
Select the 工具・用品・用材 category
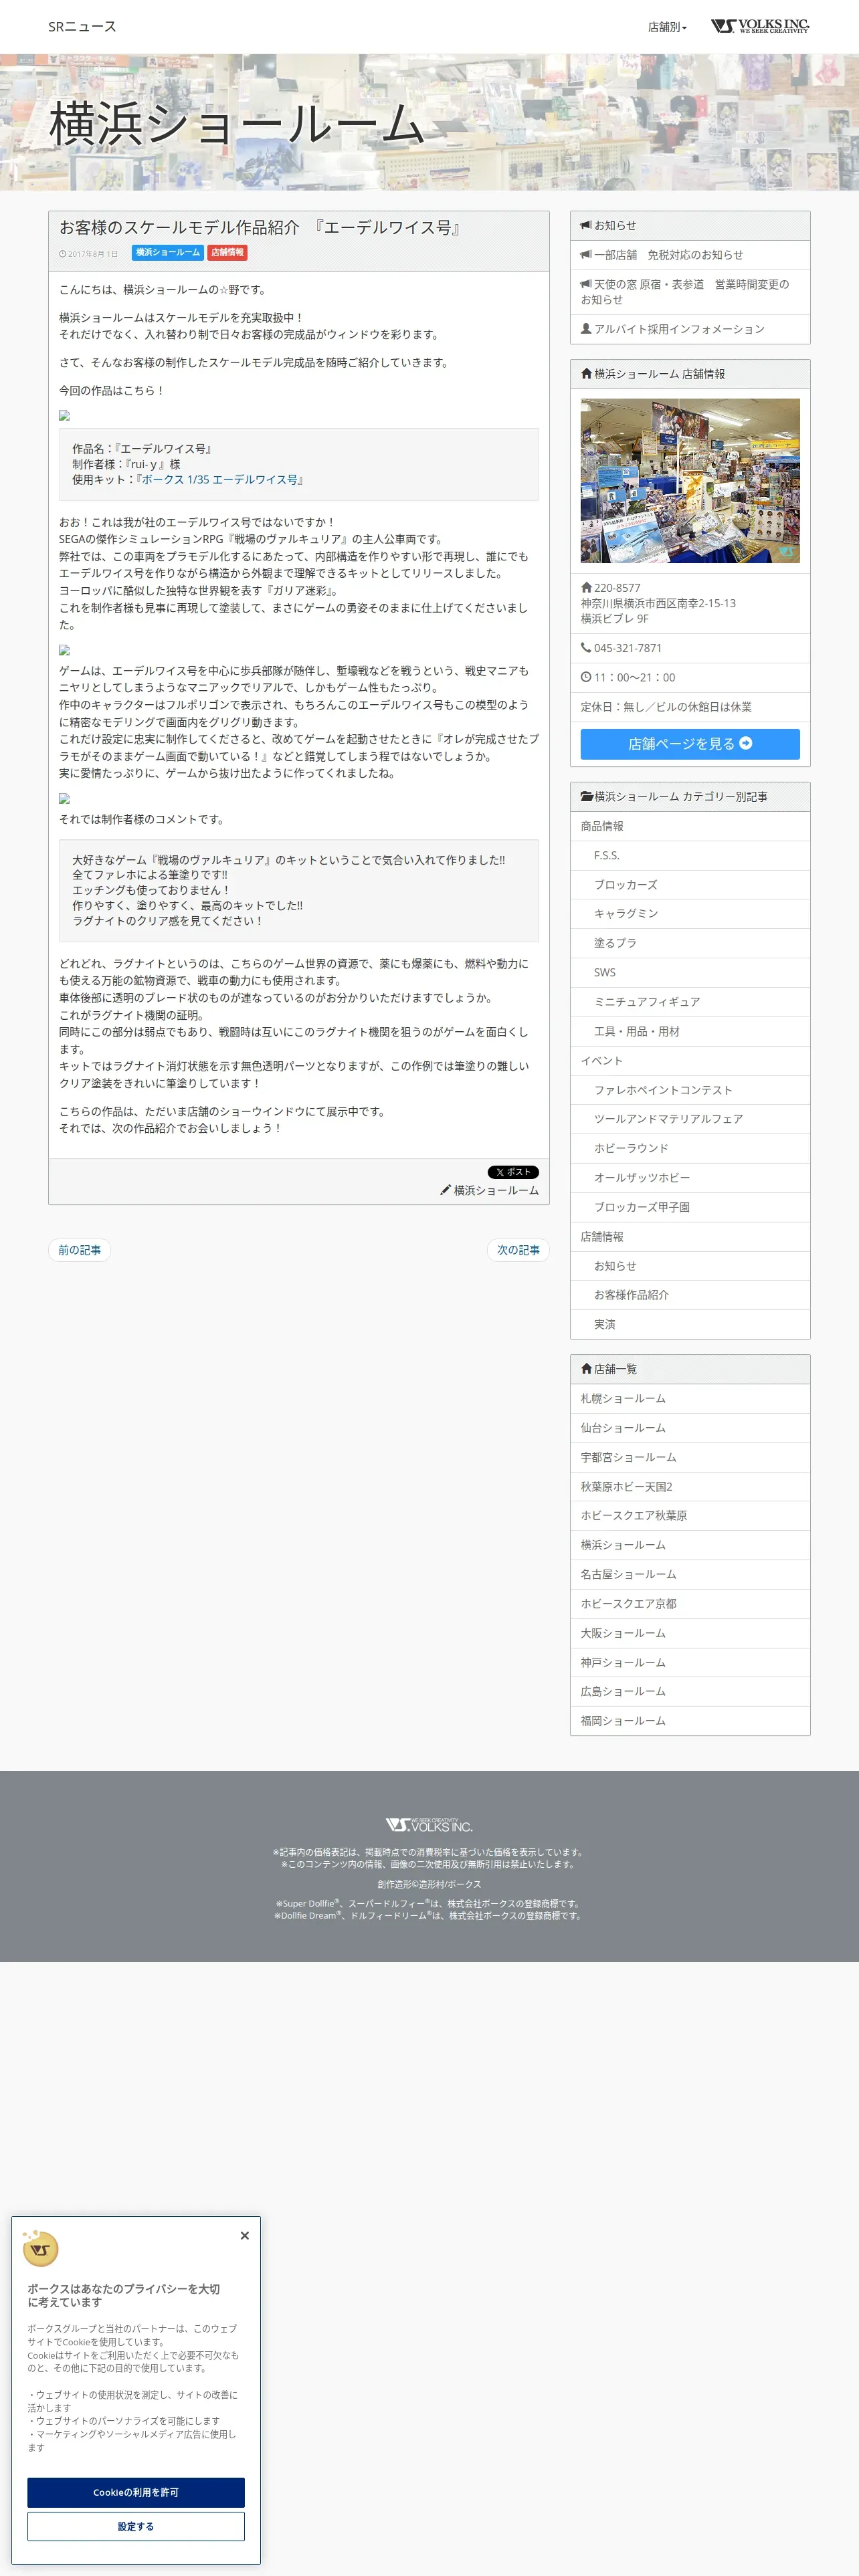pos(690,1032)
